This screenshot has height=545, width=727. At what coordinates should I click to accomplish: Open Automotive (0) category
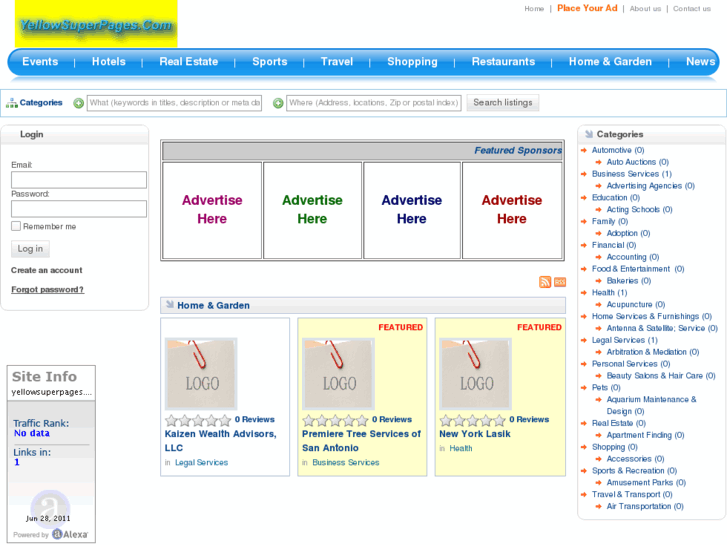click(618, 150)
